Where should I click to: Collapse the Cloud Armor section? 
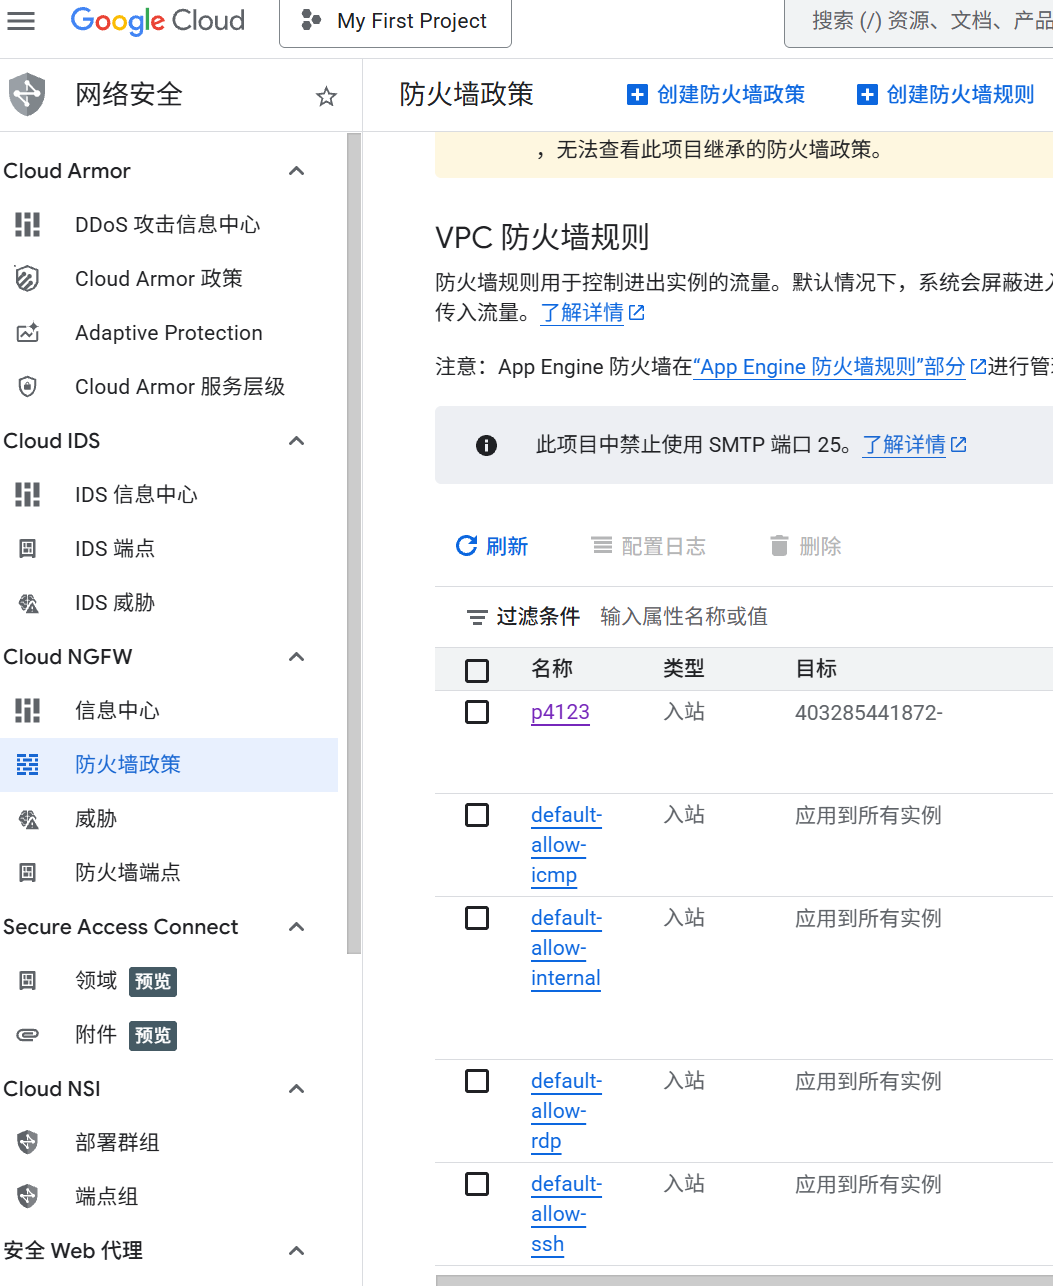pyautogui.click(x=296, y=171)
